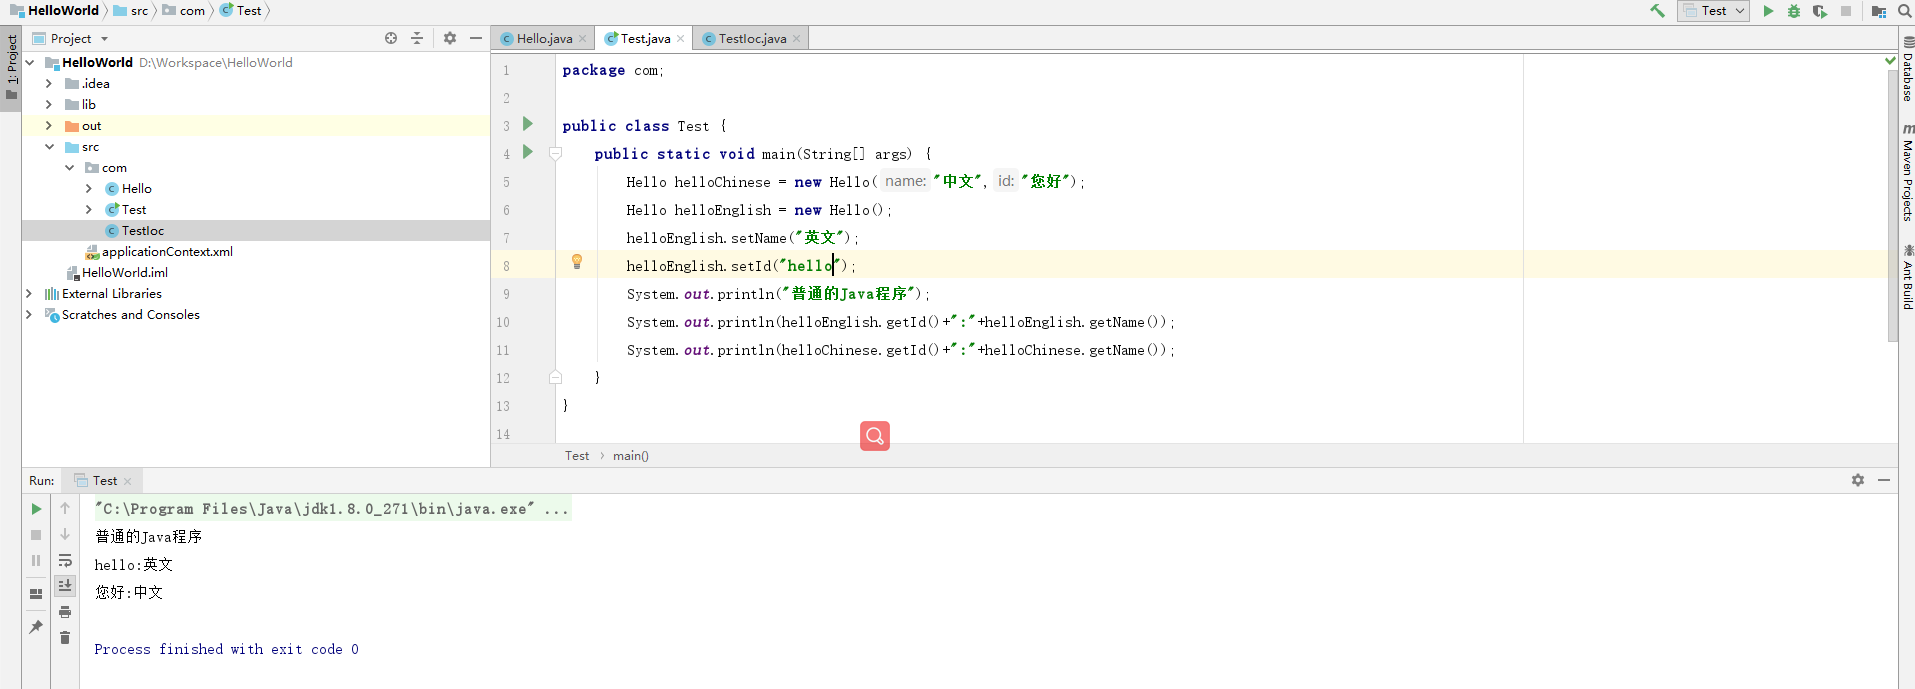This screenshot has height=689, width=1915.
Task: Expand the out folder
Action: point(49,125)
